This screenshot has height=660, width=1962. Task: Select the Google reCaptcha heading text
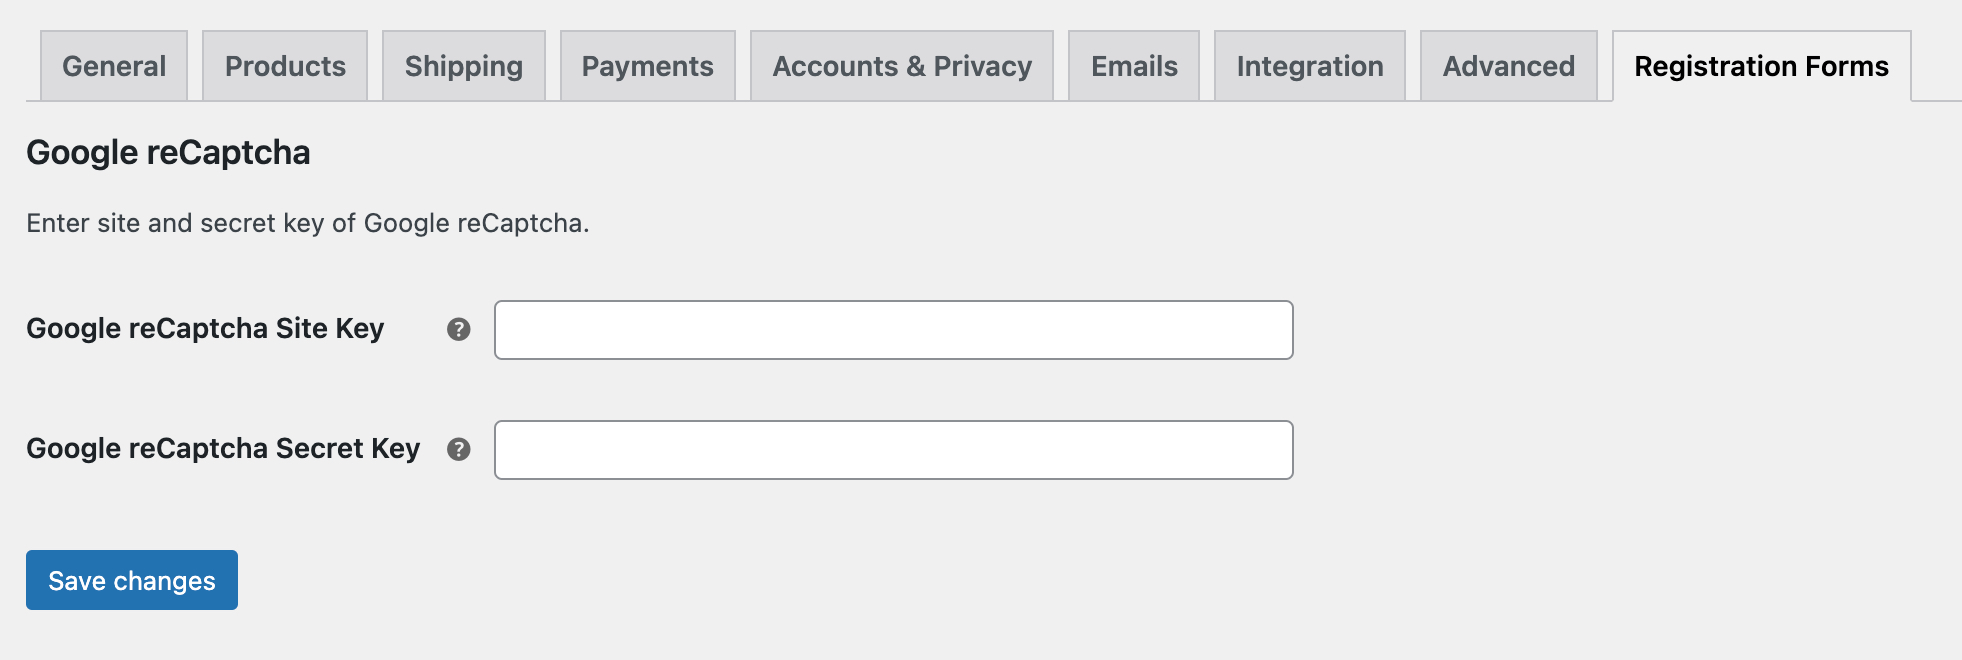(x=168, y=152)
